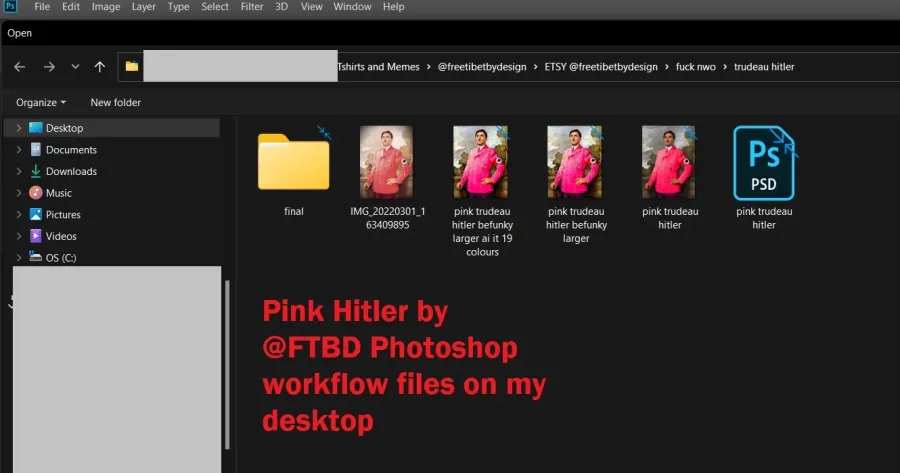Viewport: 900px width, 473px height.
Task: Select the final folder icon
Action: click(294, 161)
